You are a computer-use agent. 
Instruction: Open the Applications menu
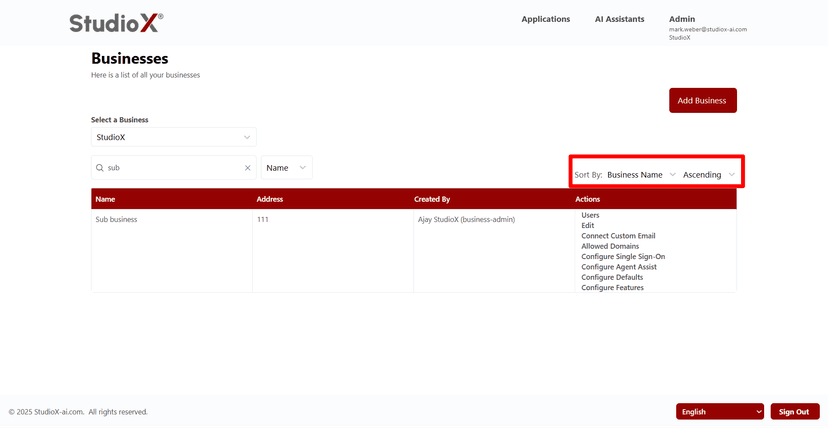pyautogui.click(x=545, y=19)
